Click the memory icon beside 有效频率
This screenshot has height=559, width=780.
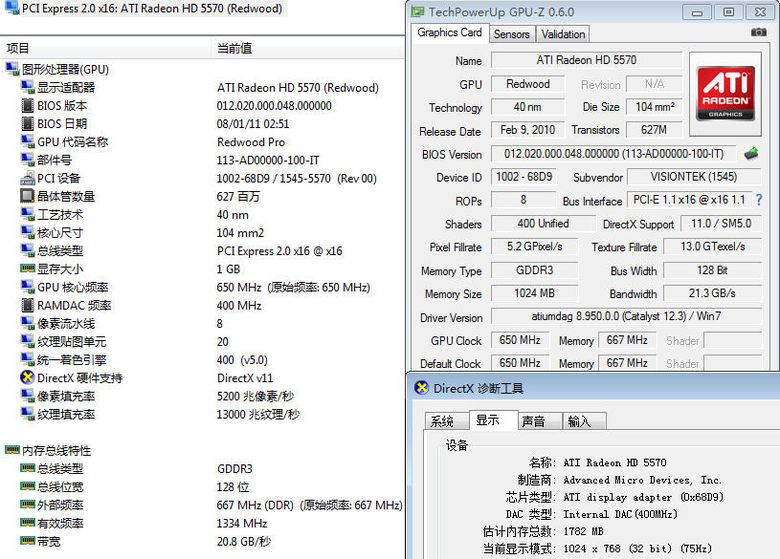pos(27,523)
